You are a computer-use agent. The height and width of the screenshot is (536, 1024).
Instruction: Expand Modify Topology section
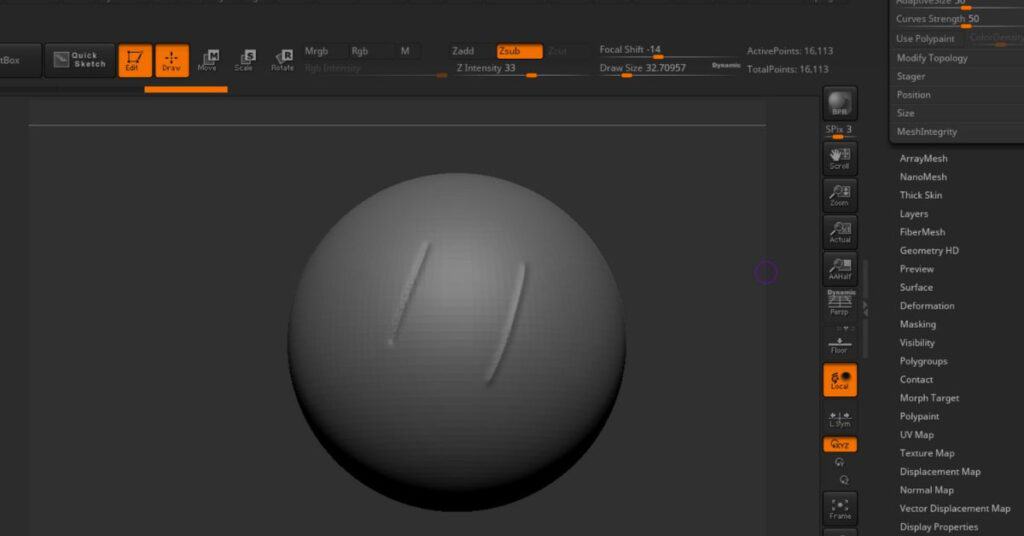tap(932, 58)
